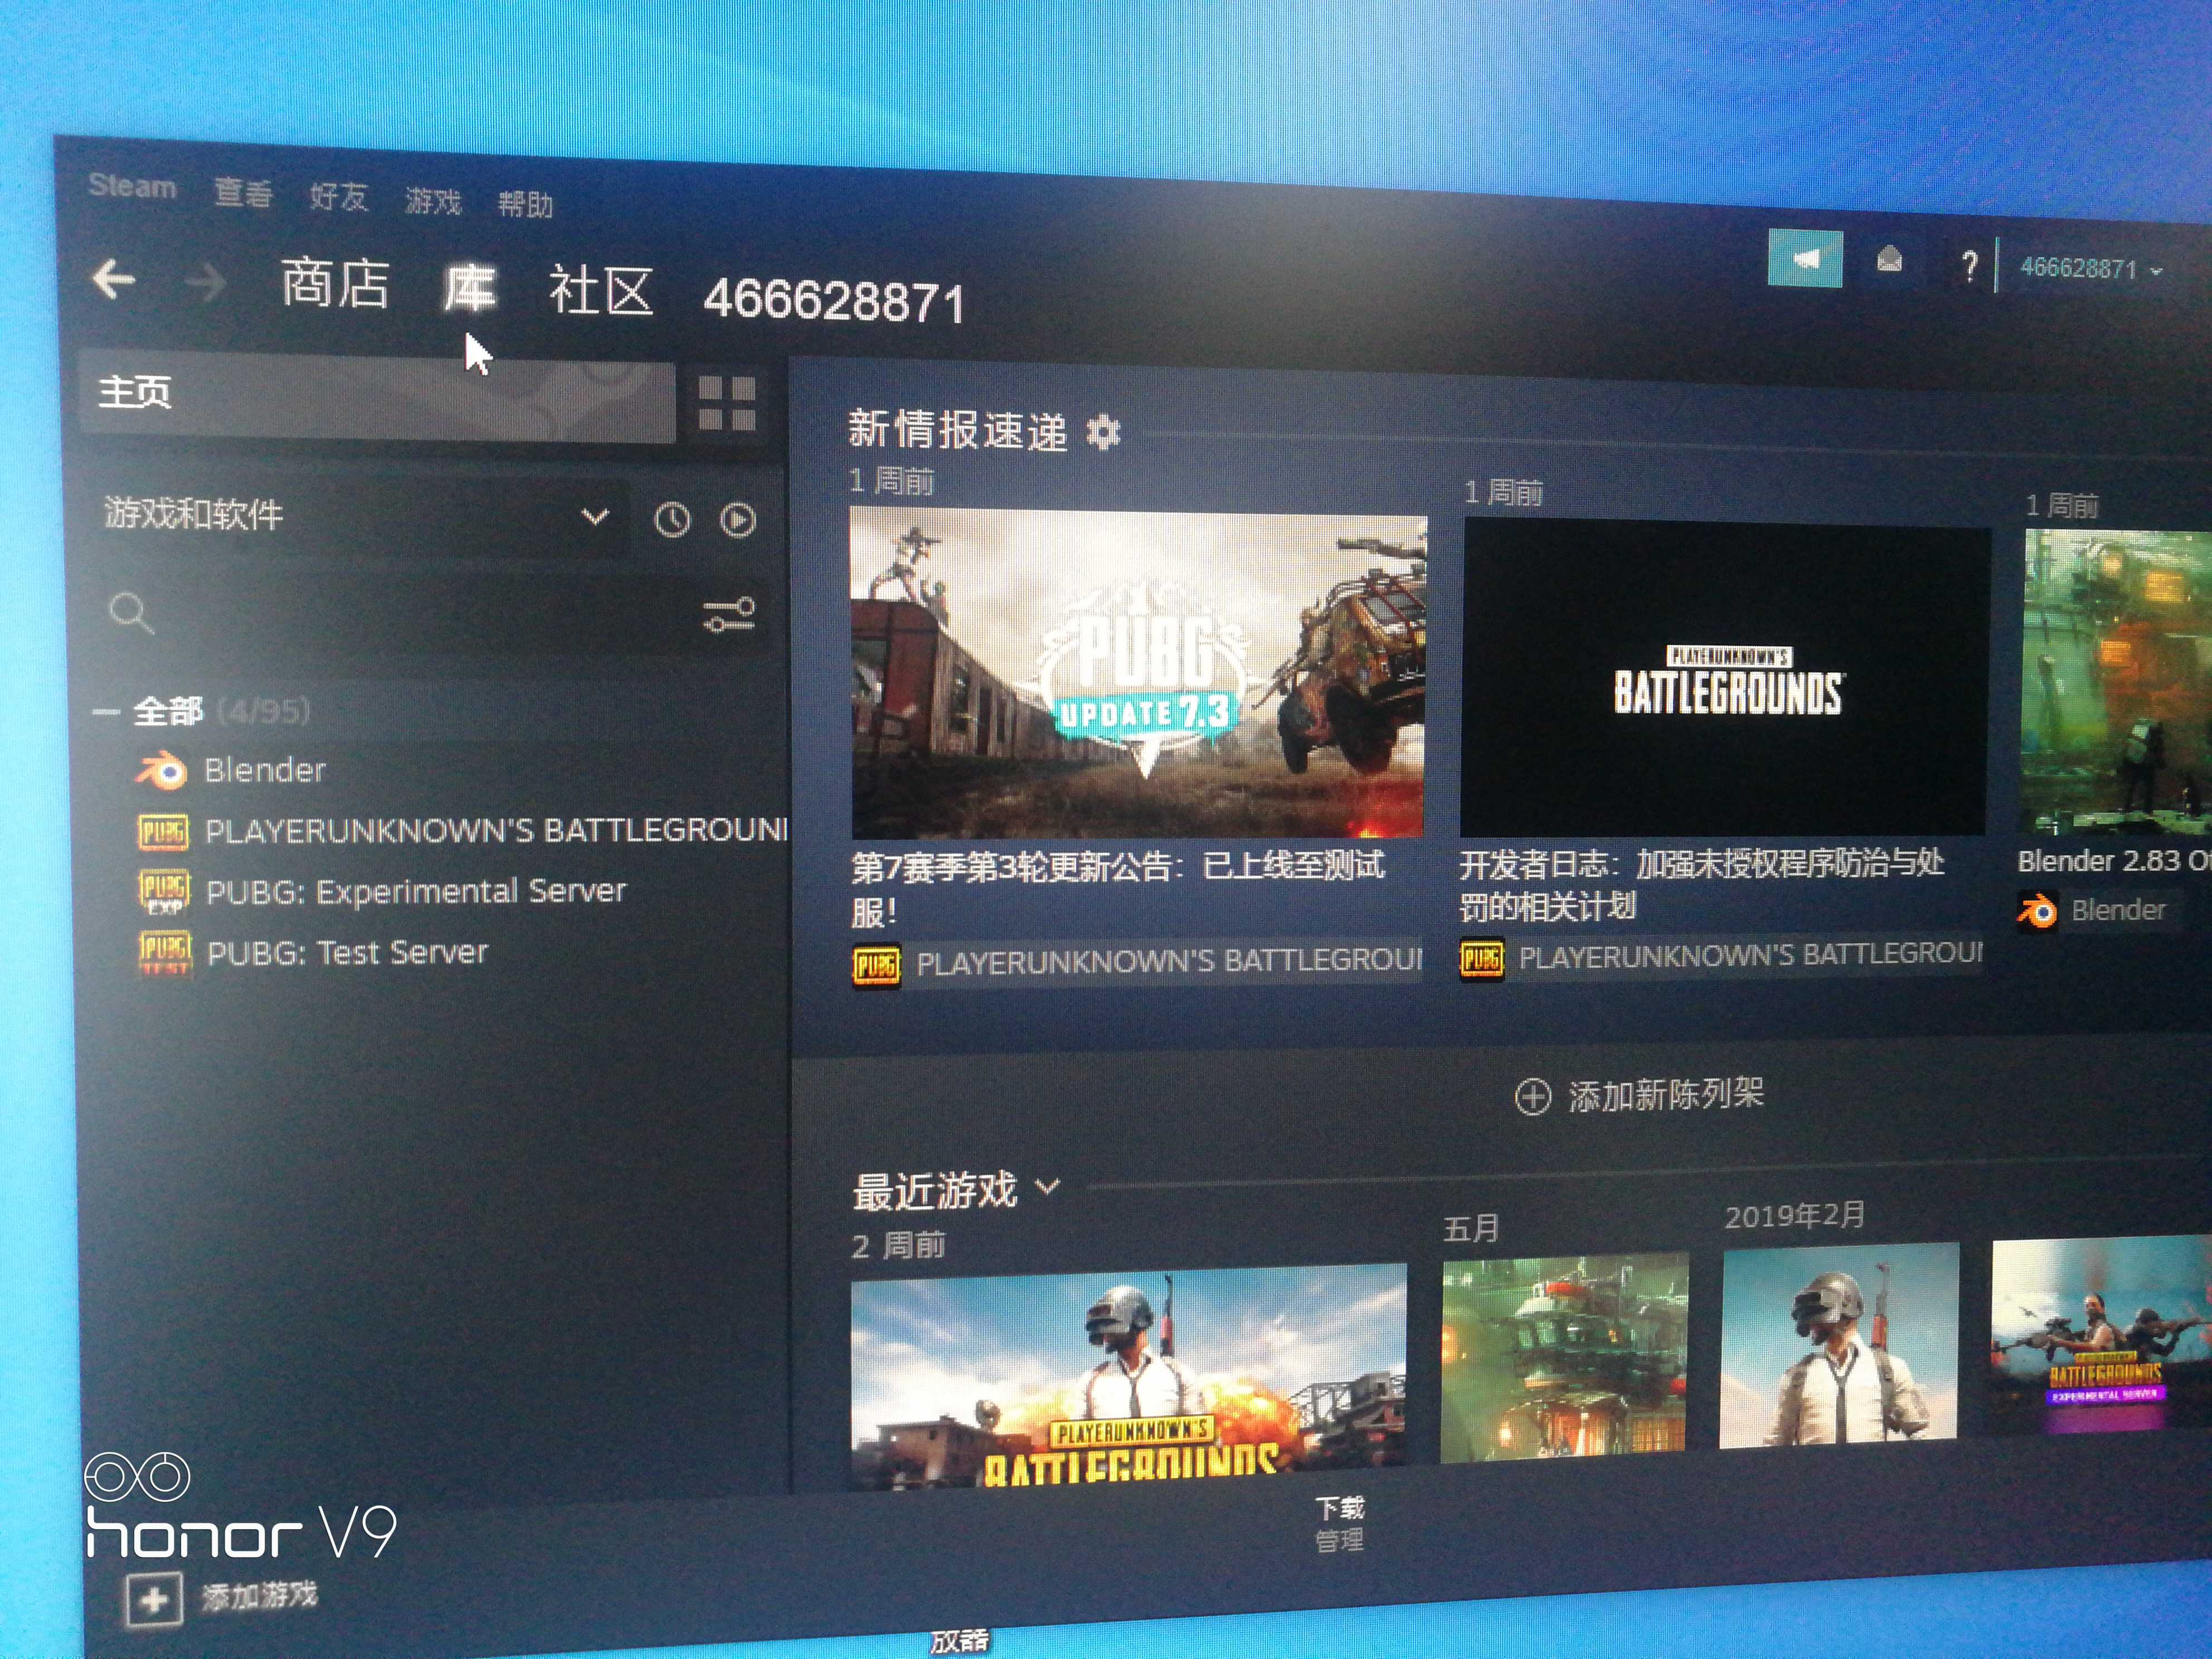The image size is (2212, 1659).
Task: Open the 466628871 profile tab
Action: coord(834,300)
